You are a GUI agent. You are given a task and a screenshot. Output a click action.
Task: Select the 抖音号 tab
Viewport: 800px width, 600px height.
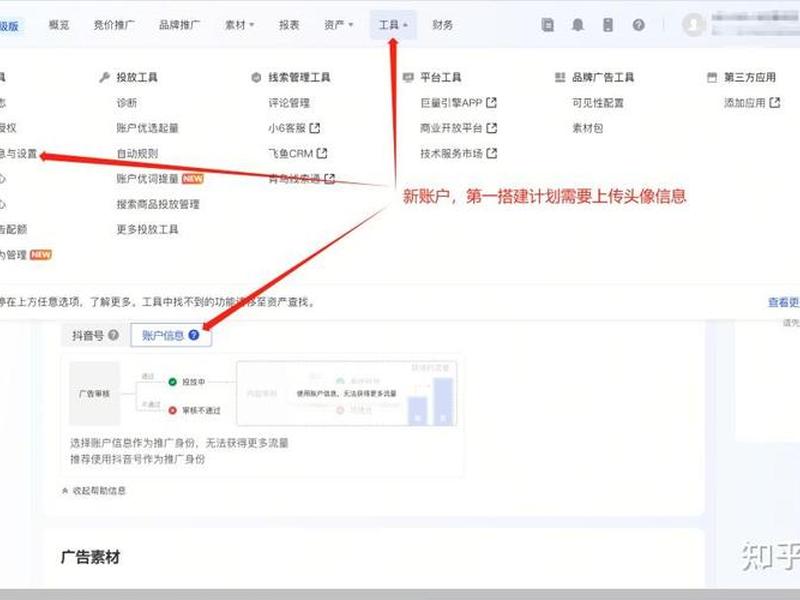tap(95, 335)
